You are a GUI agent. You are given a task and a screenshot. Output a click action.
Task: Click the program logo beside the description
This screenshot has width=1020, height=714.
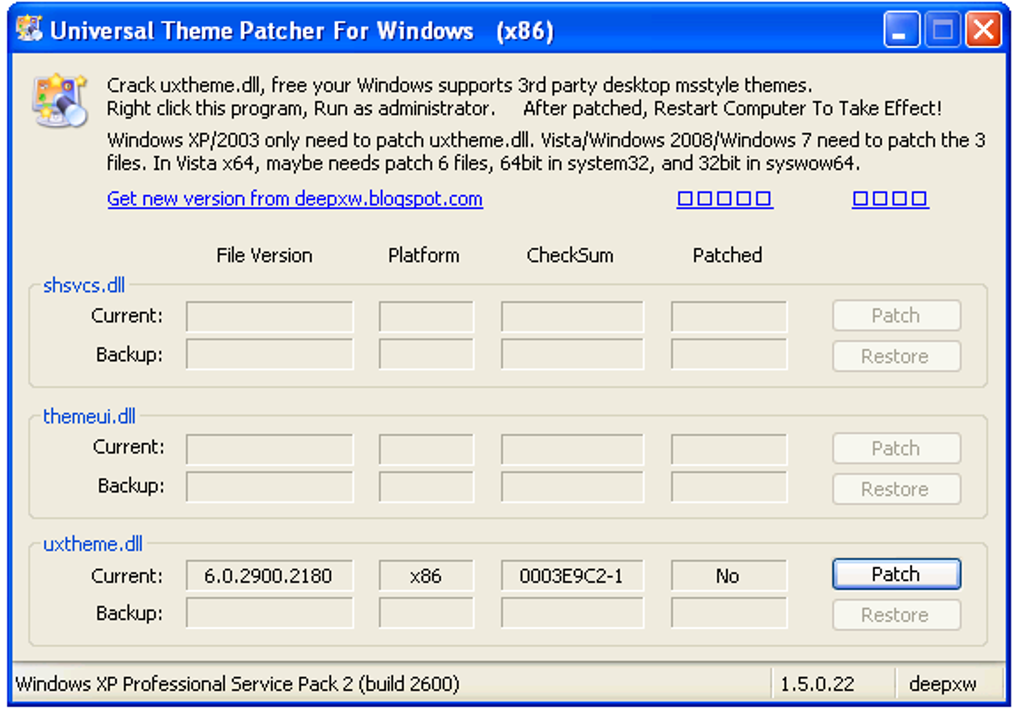(60, 101)
